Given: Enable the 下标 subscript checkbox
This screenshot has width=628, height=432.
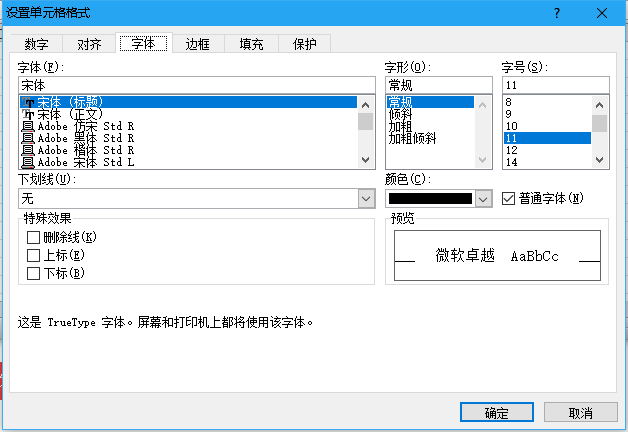Looking at the screenshot, I should 33,273.
